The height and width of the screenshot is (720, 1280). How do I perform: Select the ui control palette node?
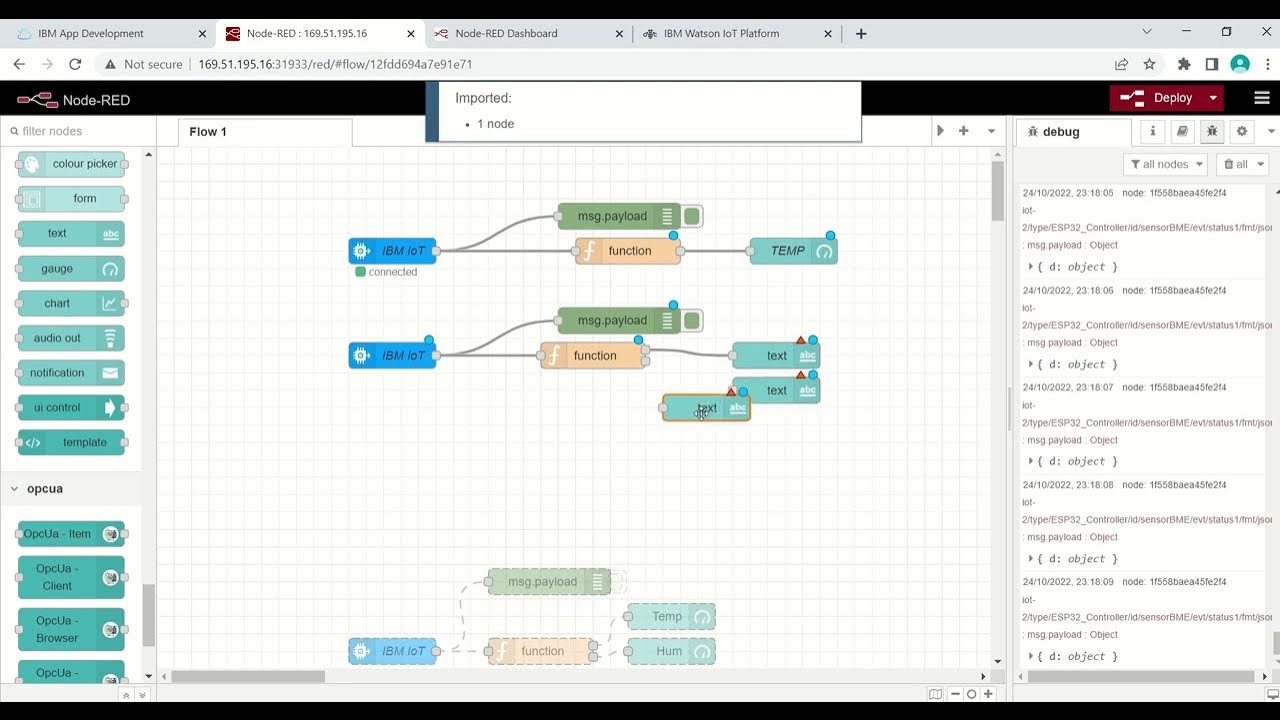click(x=71, y=408)
